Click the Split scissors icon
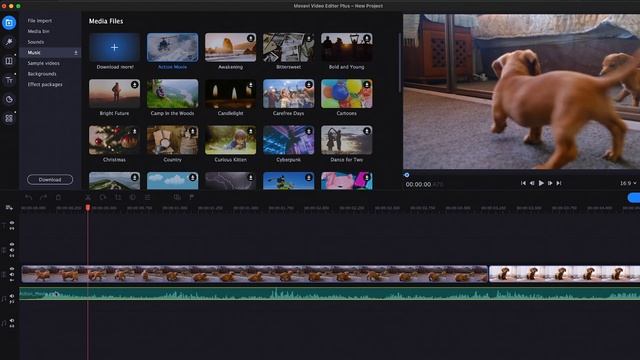The width and height of the screenshot is (640, 360). click(88, 198)
